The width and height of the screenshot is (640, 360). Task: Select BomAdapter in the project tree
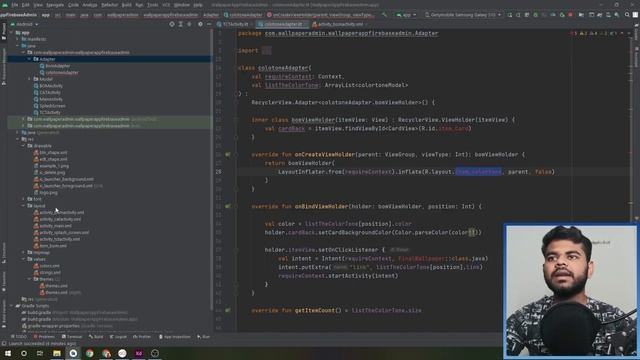(58, 66)
